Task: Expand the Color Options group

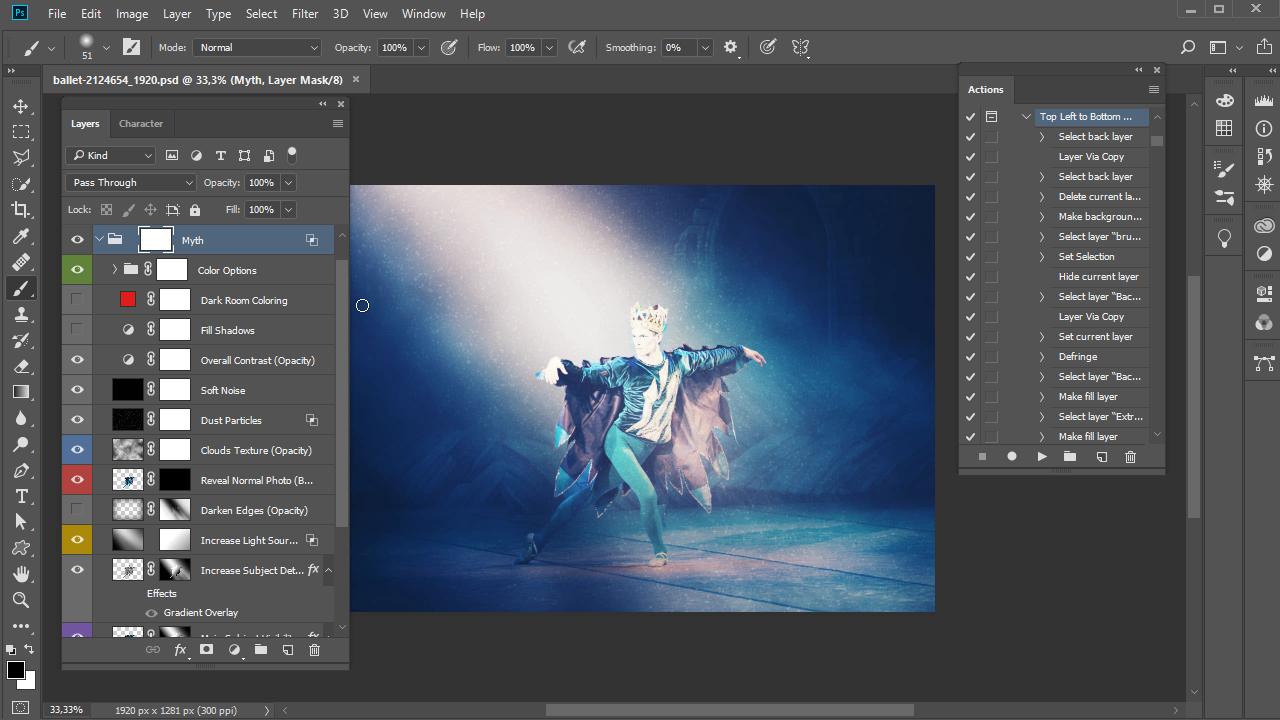Action: point(115,270)
